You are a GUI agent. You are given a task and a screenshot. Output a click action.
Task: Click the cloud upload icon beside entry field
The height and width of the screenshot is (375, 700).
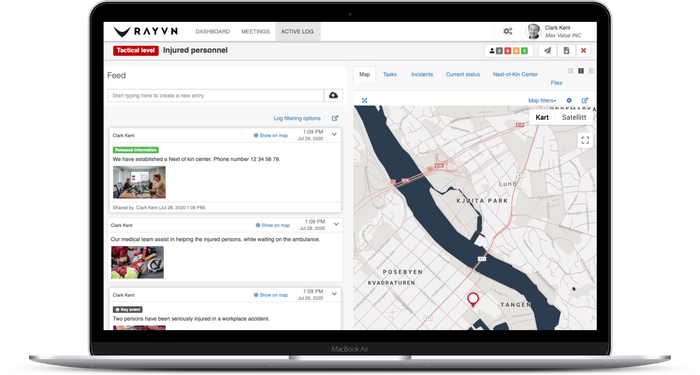pos(333,95)
